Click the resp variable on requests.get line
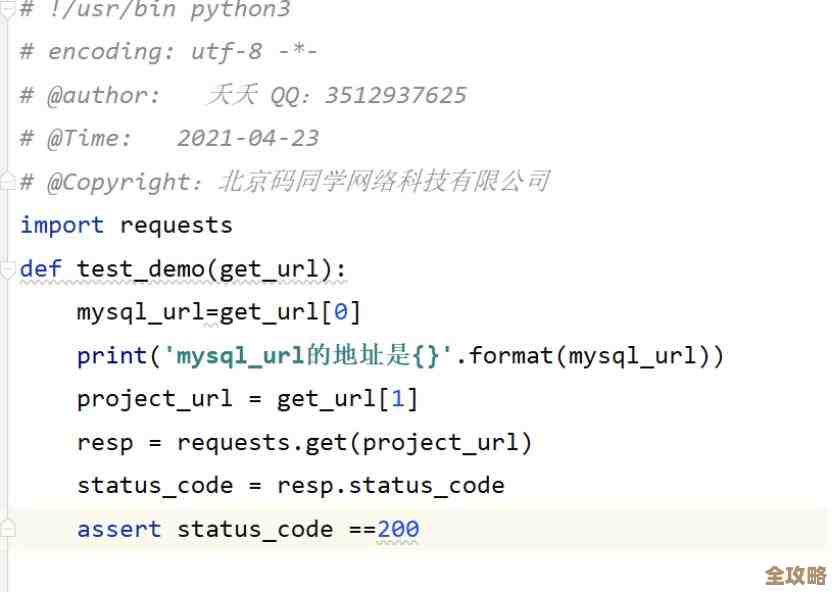Screen dimensions: 832x594 (105, 442)
